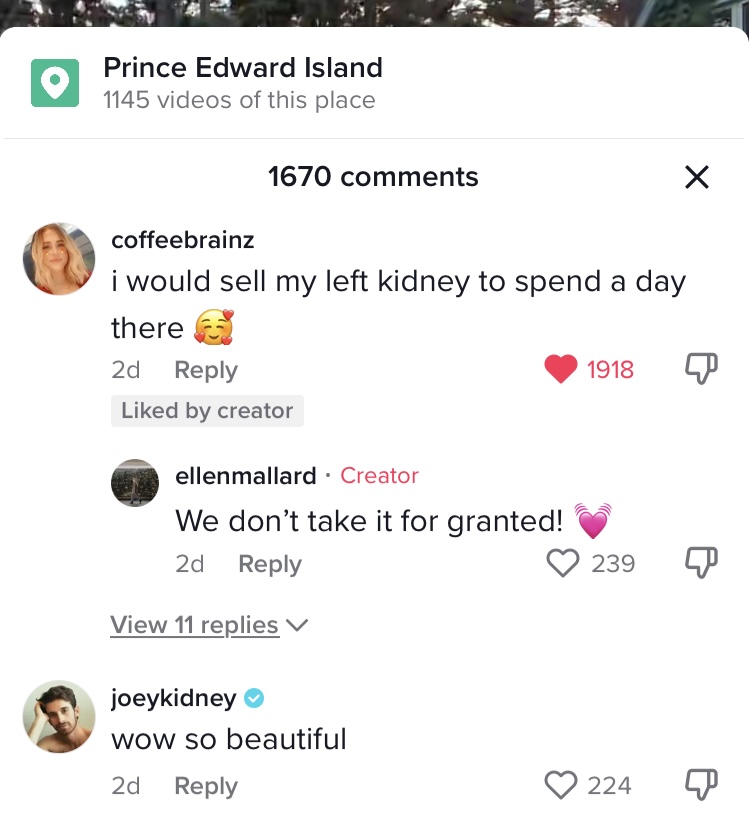Screen dimensions: 749x817
Task: Unlike coffeebrainz's comment with red heart
Action: (561, 369)
